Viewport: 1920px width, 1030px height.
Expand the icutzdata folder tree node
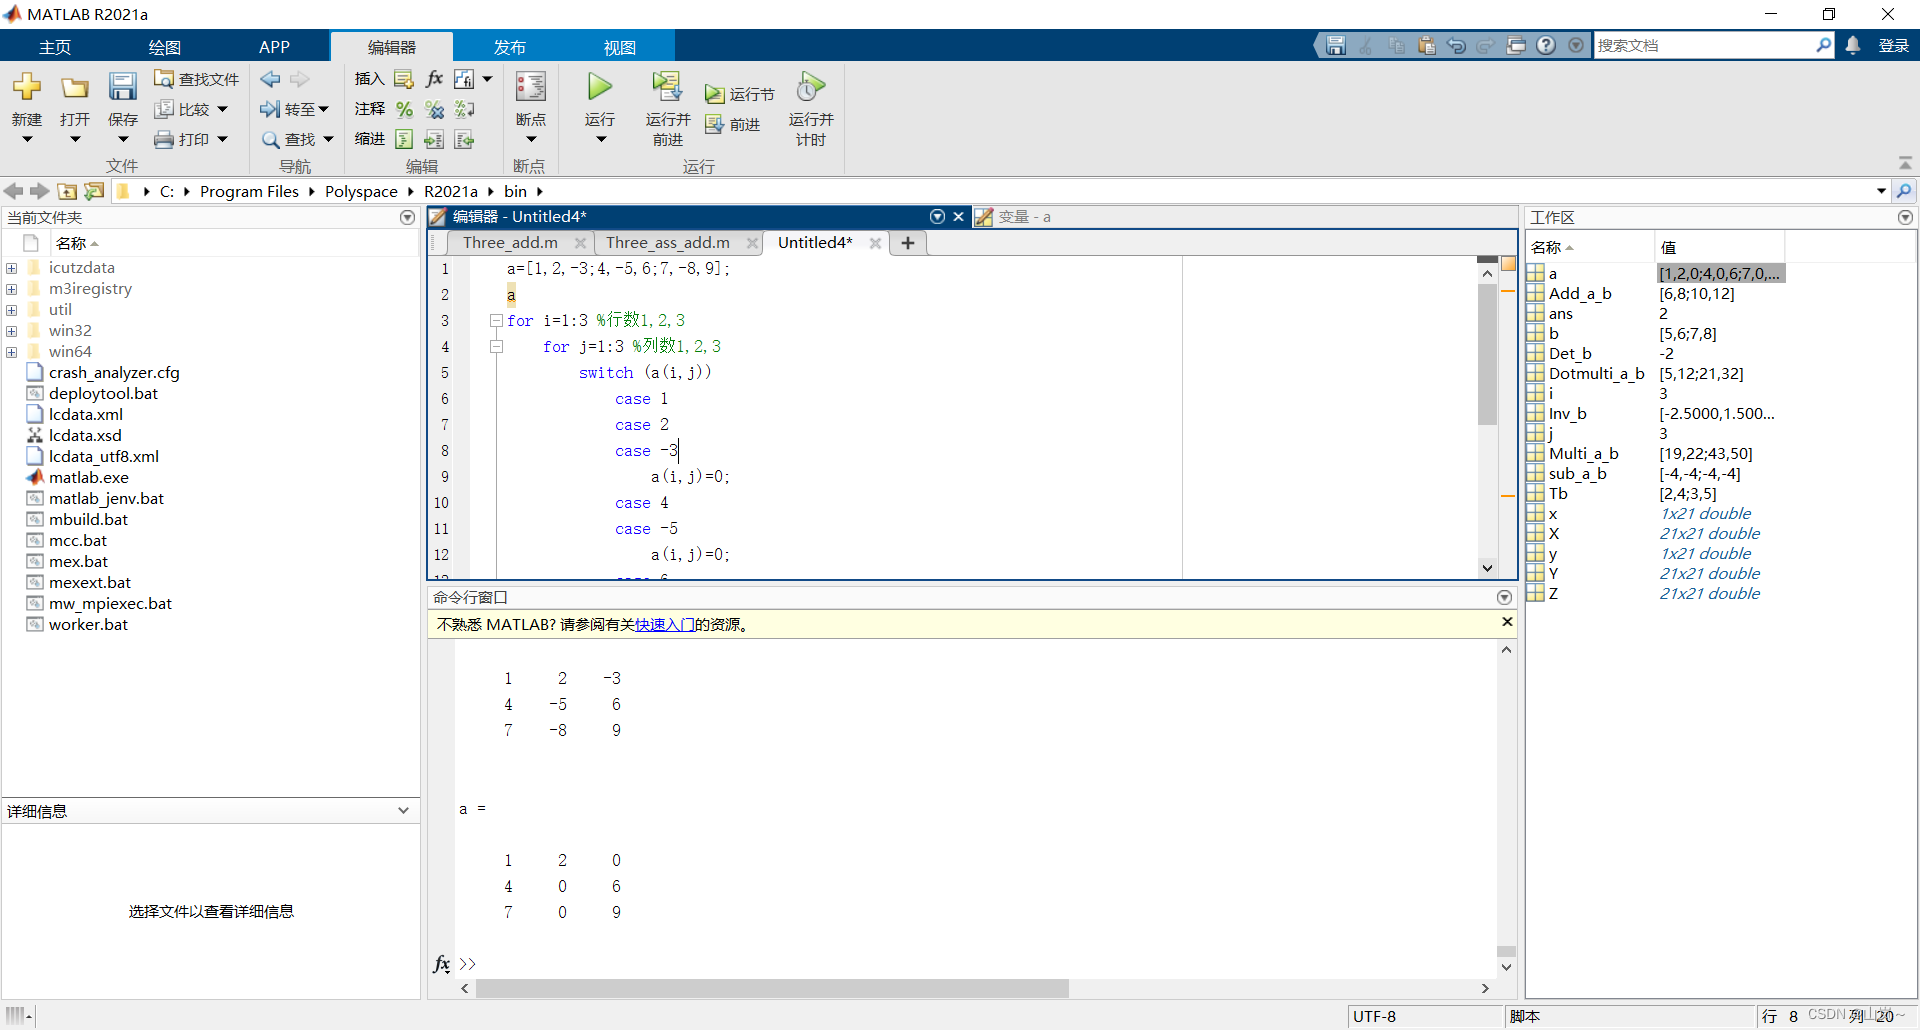tap(12, 268)
